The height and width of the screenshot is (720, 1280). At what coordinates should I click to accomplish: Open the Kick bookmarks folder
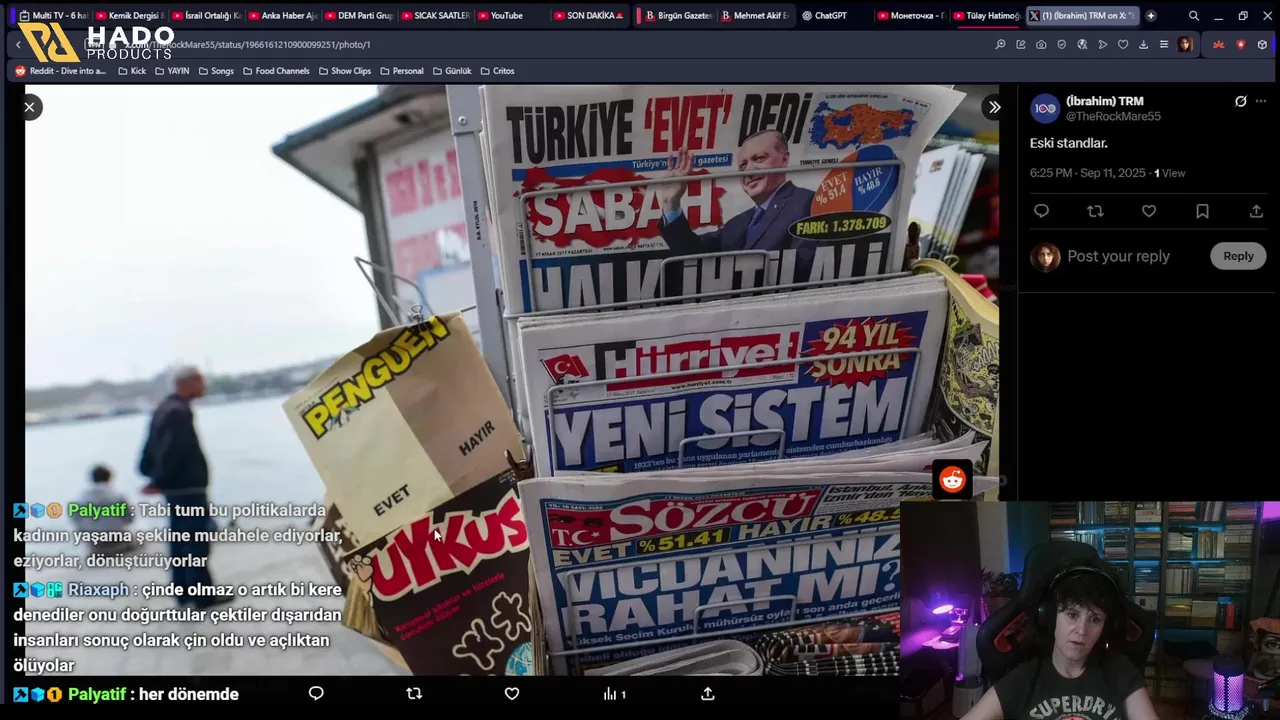(x=132, y=71)
